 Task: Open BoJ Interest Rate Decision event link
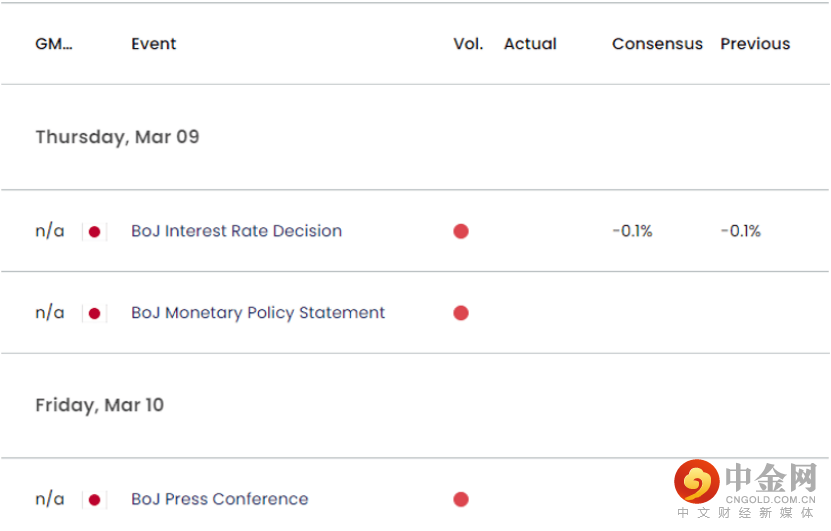[x=236, y=231]
